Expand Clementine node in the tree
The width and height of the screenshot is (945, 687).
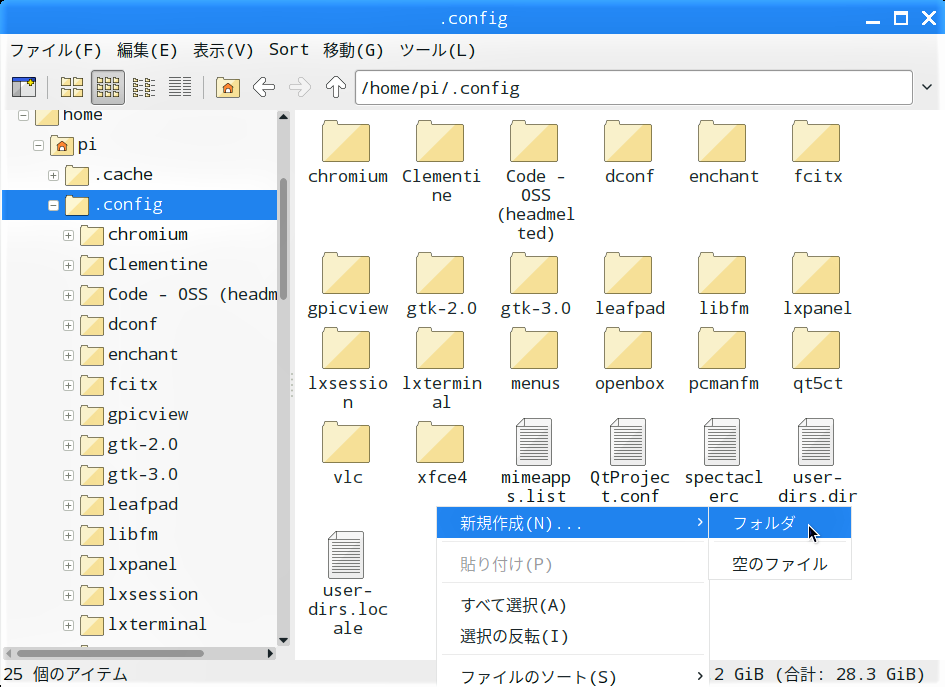pyautogui.click(x=69, y=265)
